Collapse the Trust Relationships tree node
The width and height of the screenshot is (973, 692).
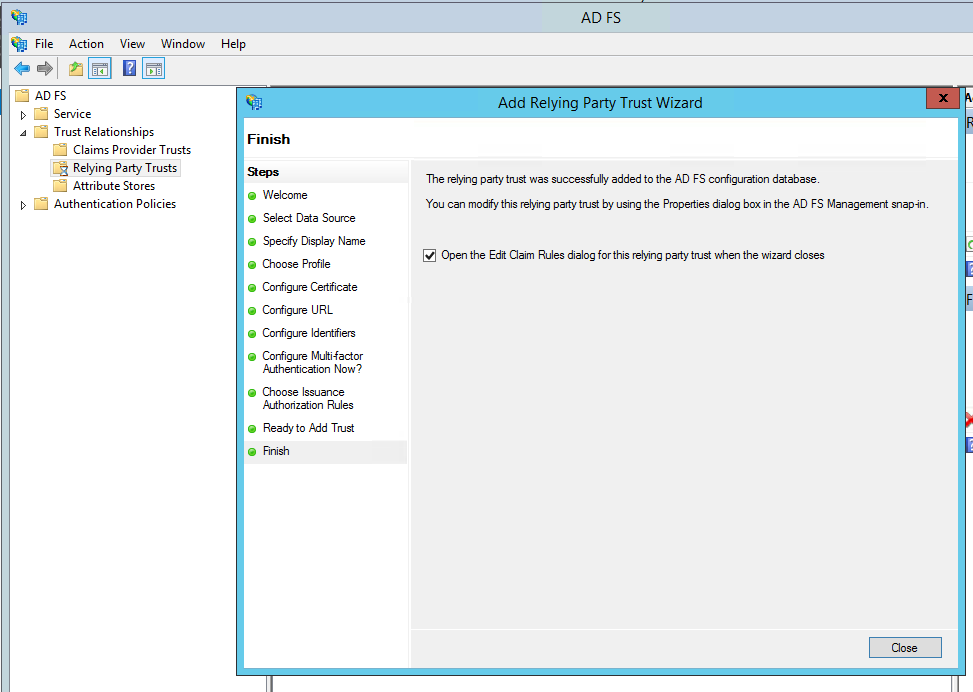23,133
